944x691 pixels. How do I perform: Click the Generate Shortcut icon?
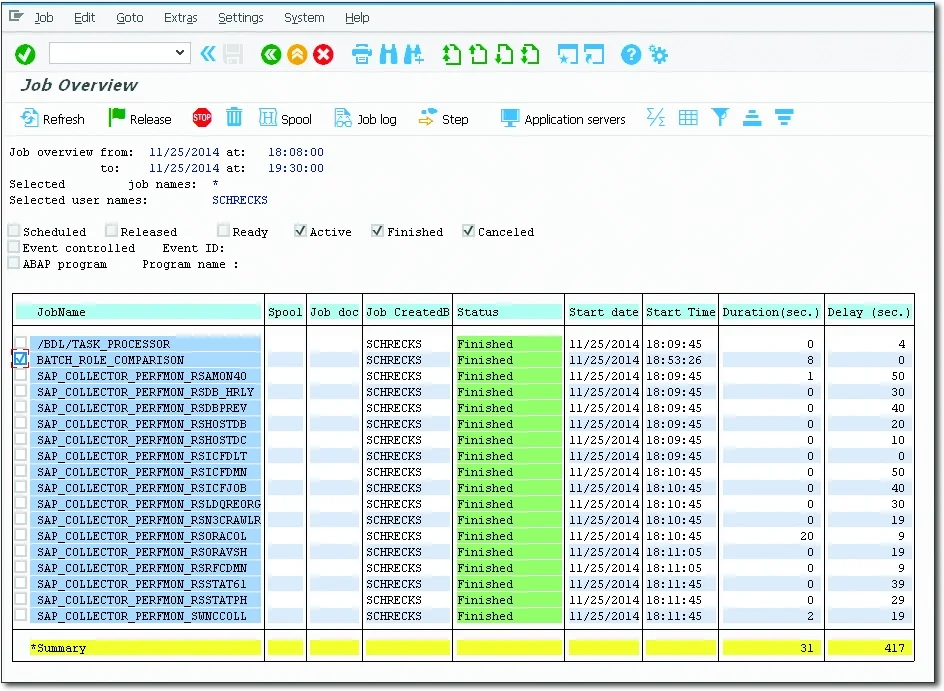tap(594, 55)
